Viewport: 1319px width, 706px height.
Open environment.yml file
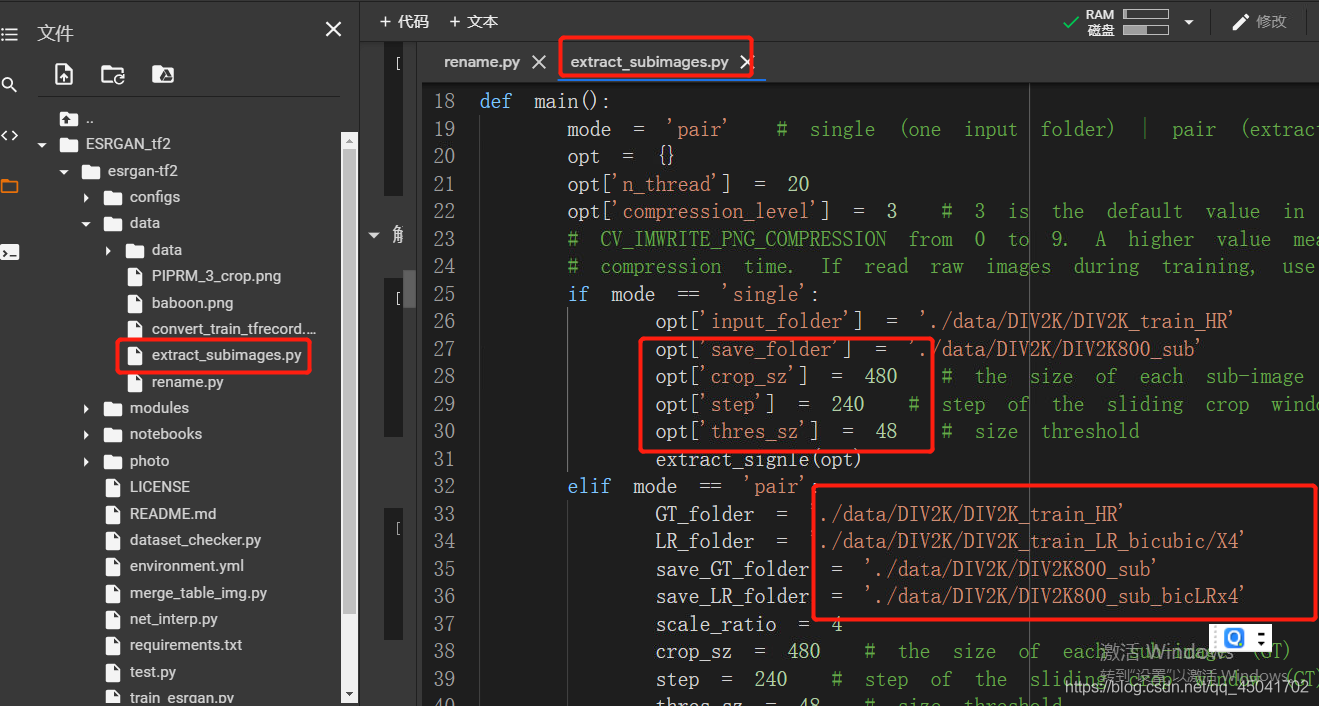[186, 566]
